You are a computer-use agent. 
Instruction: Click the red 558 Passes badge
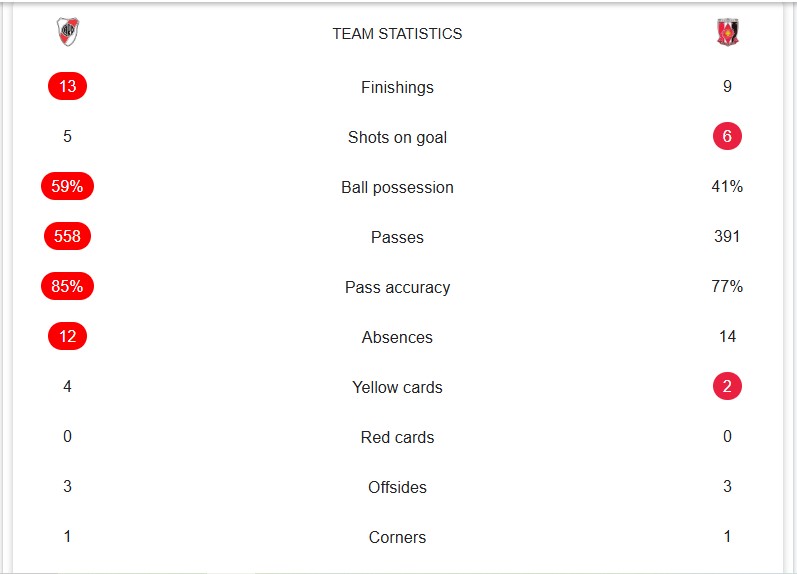(68, 237)
